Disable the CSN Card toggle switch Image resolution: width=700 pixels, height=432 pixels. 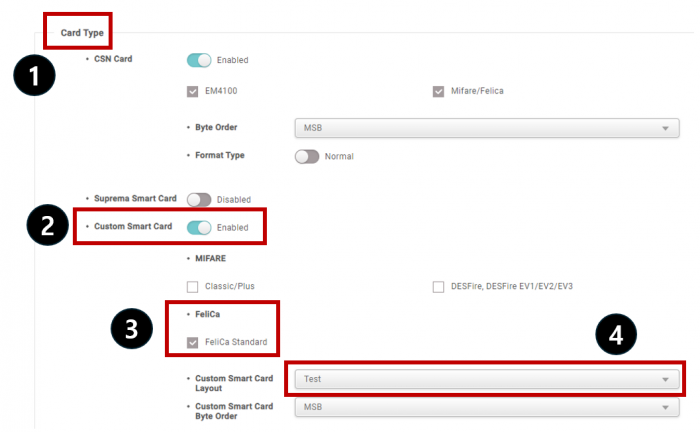[x=199, y=60]
